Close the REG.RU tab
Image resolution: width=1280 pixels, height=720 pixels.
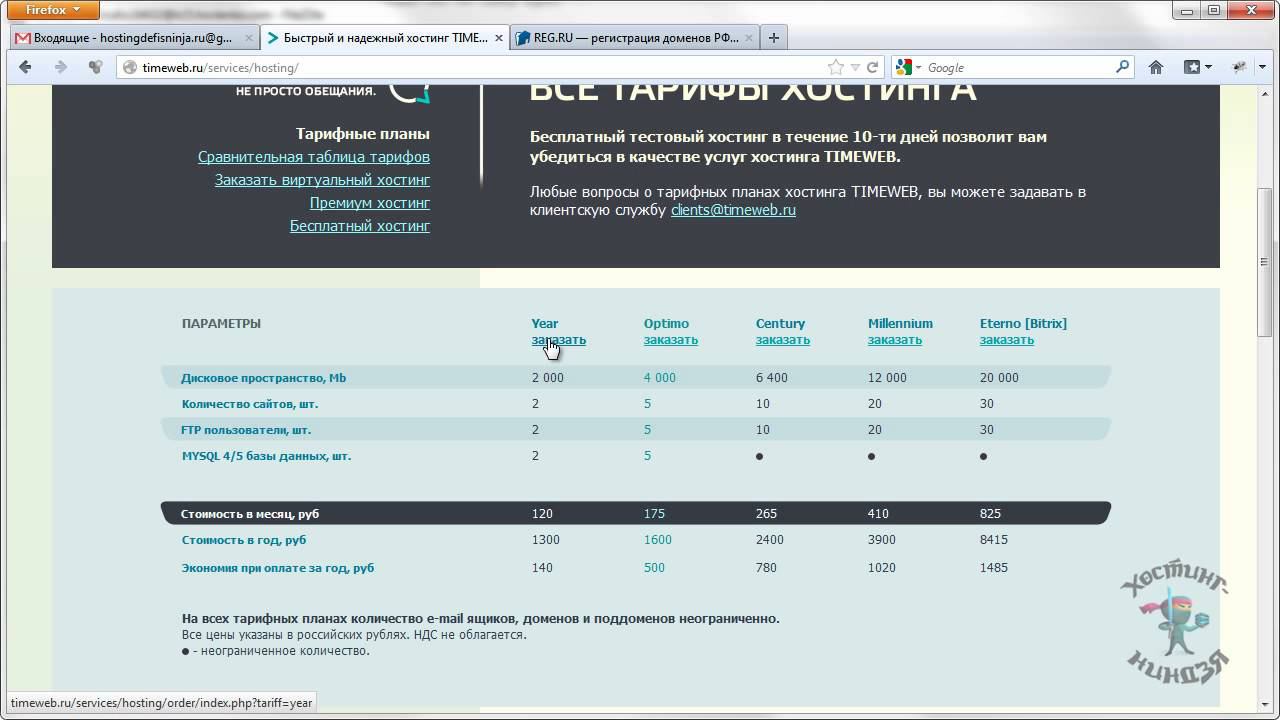click(x=749, y=38)
